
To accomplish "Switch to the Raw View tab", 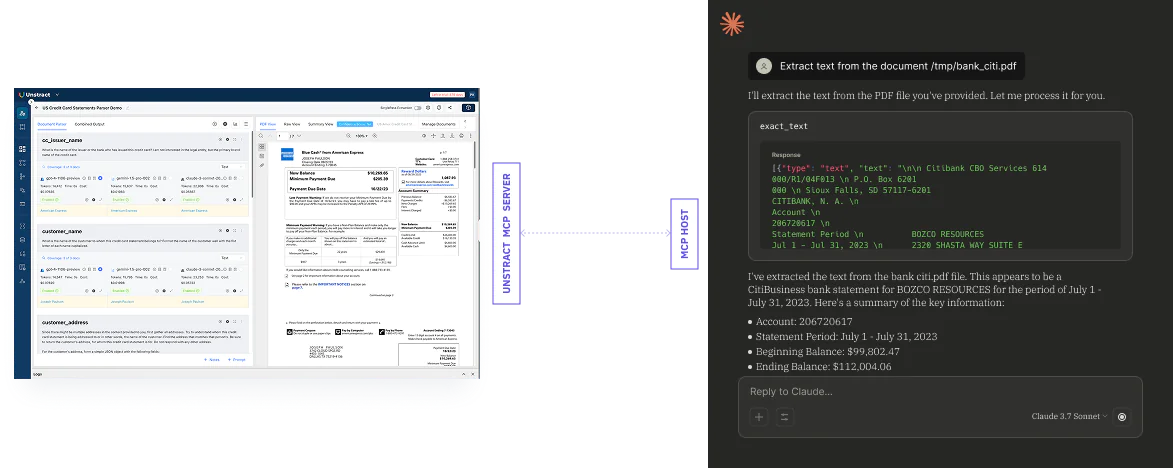I will pos(292,124).
